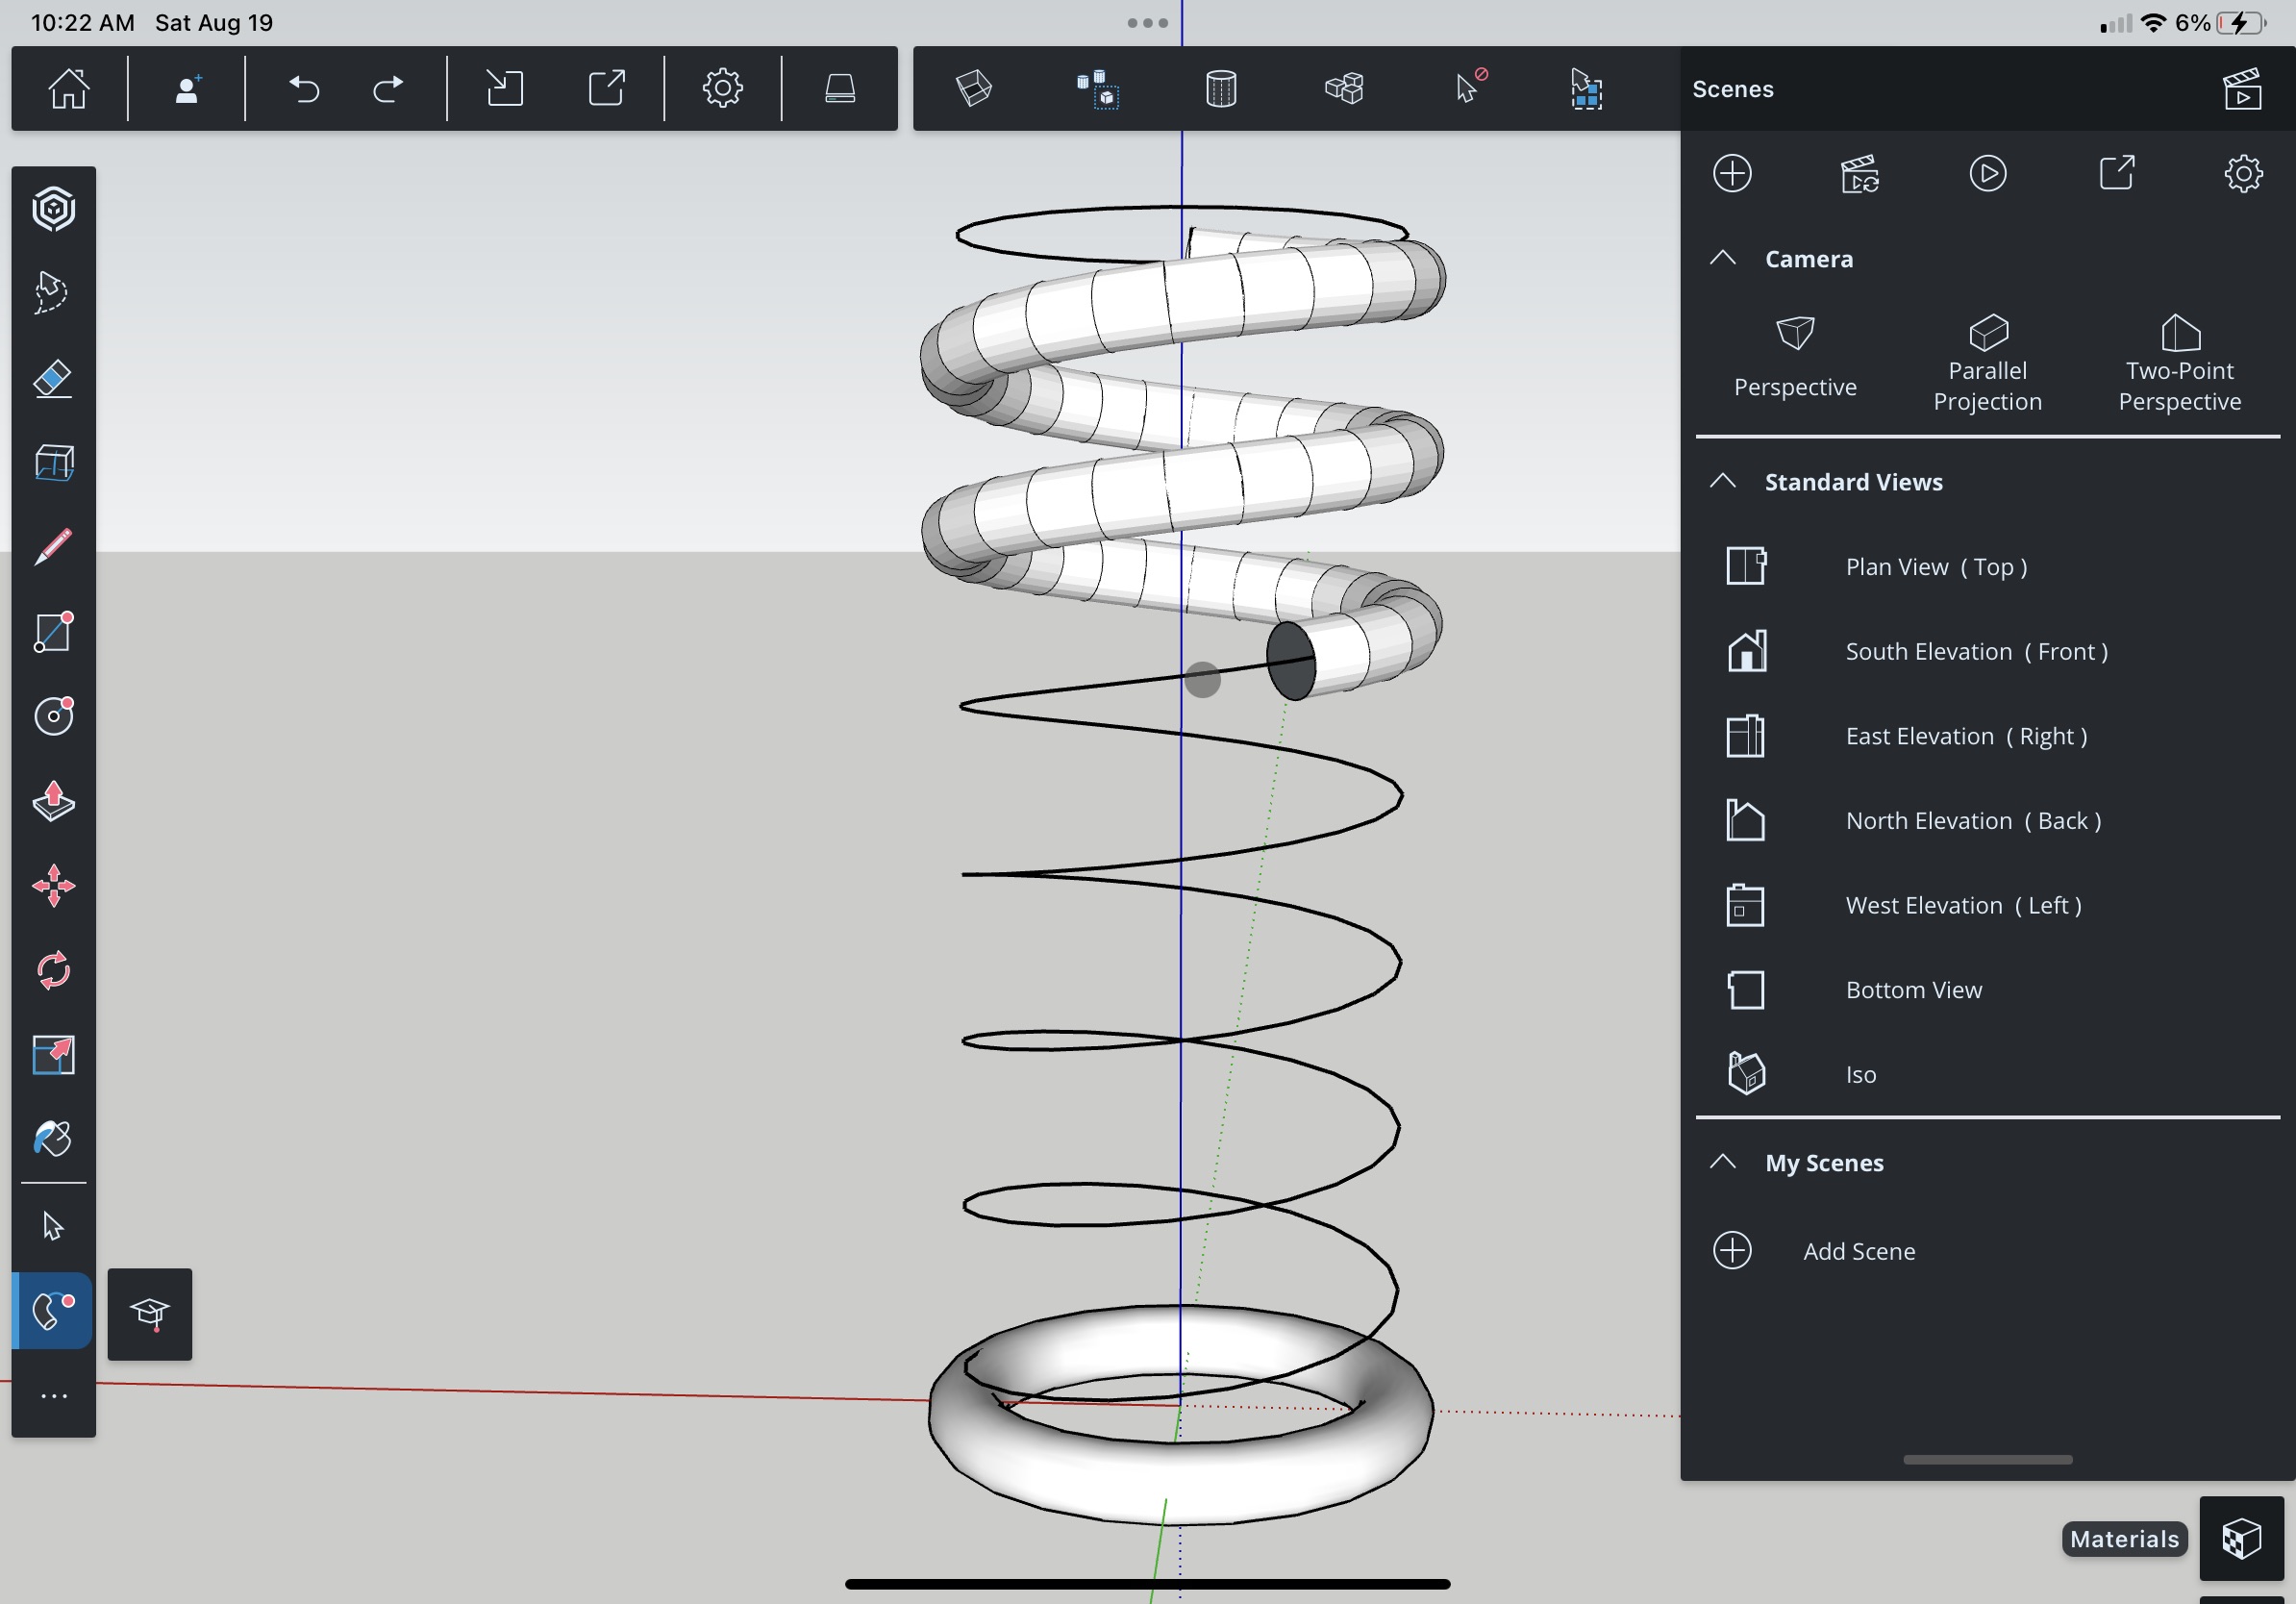
Task: Select the Move tool
Action: point(53,886)
